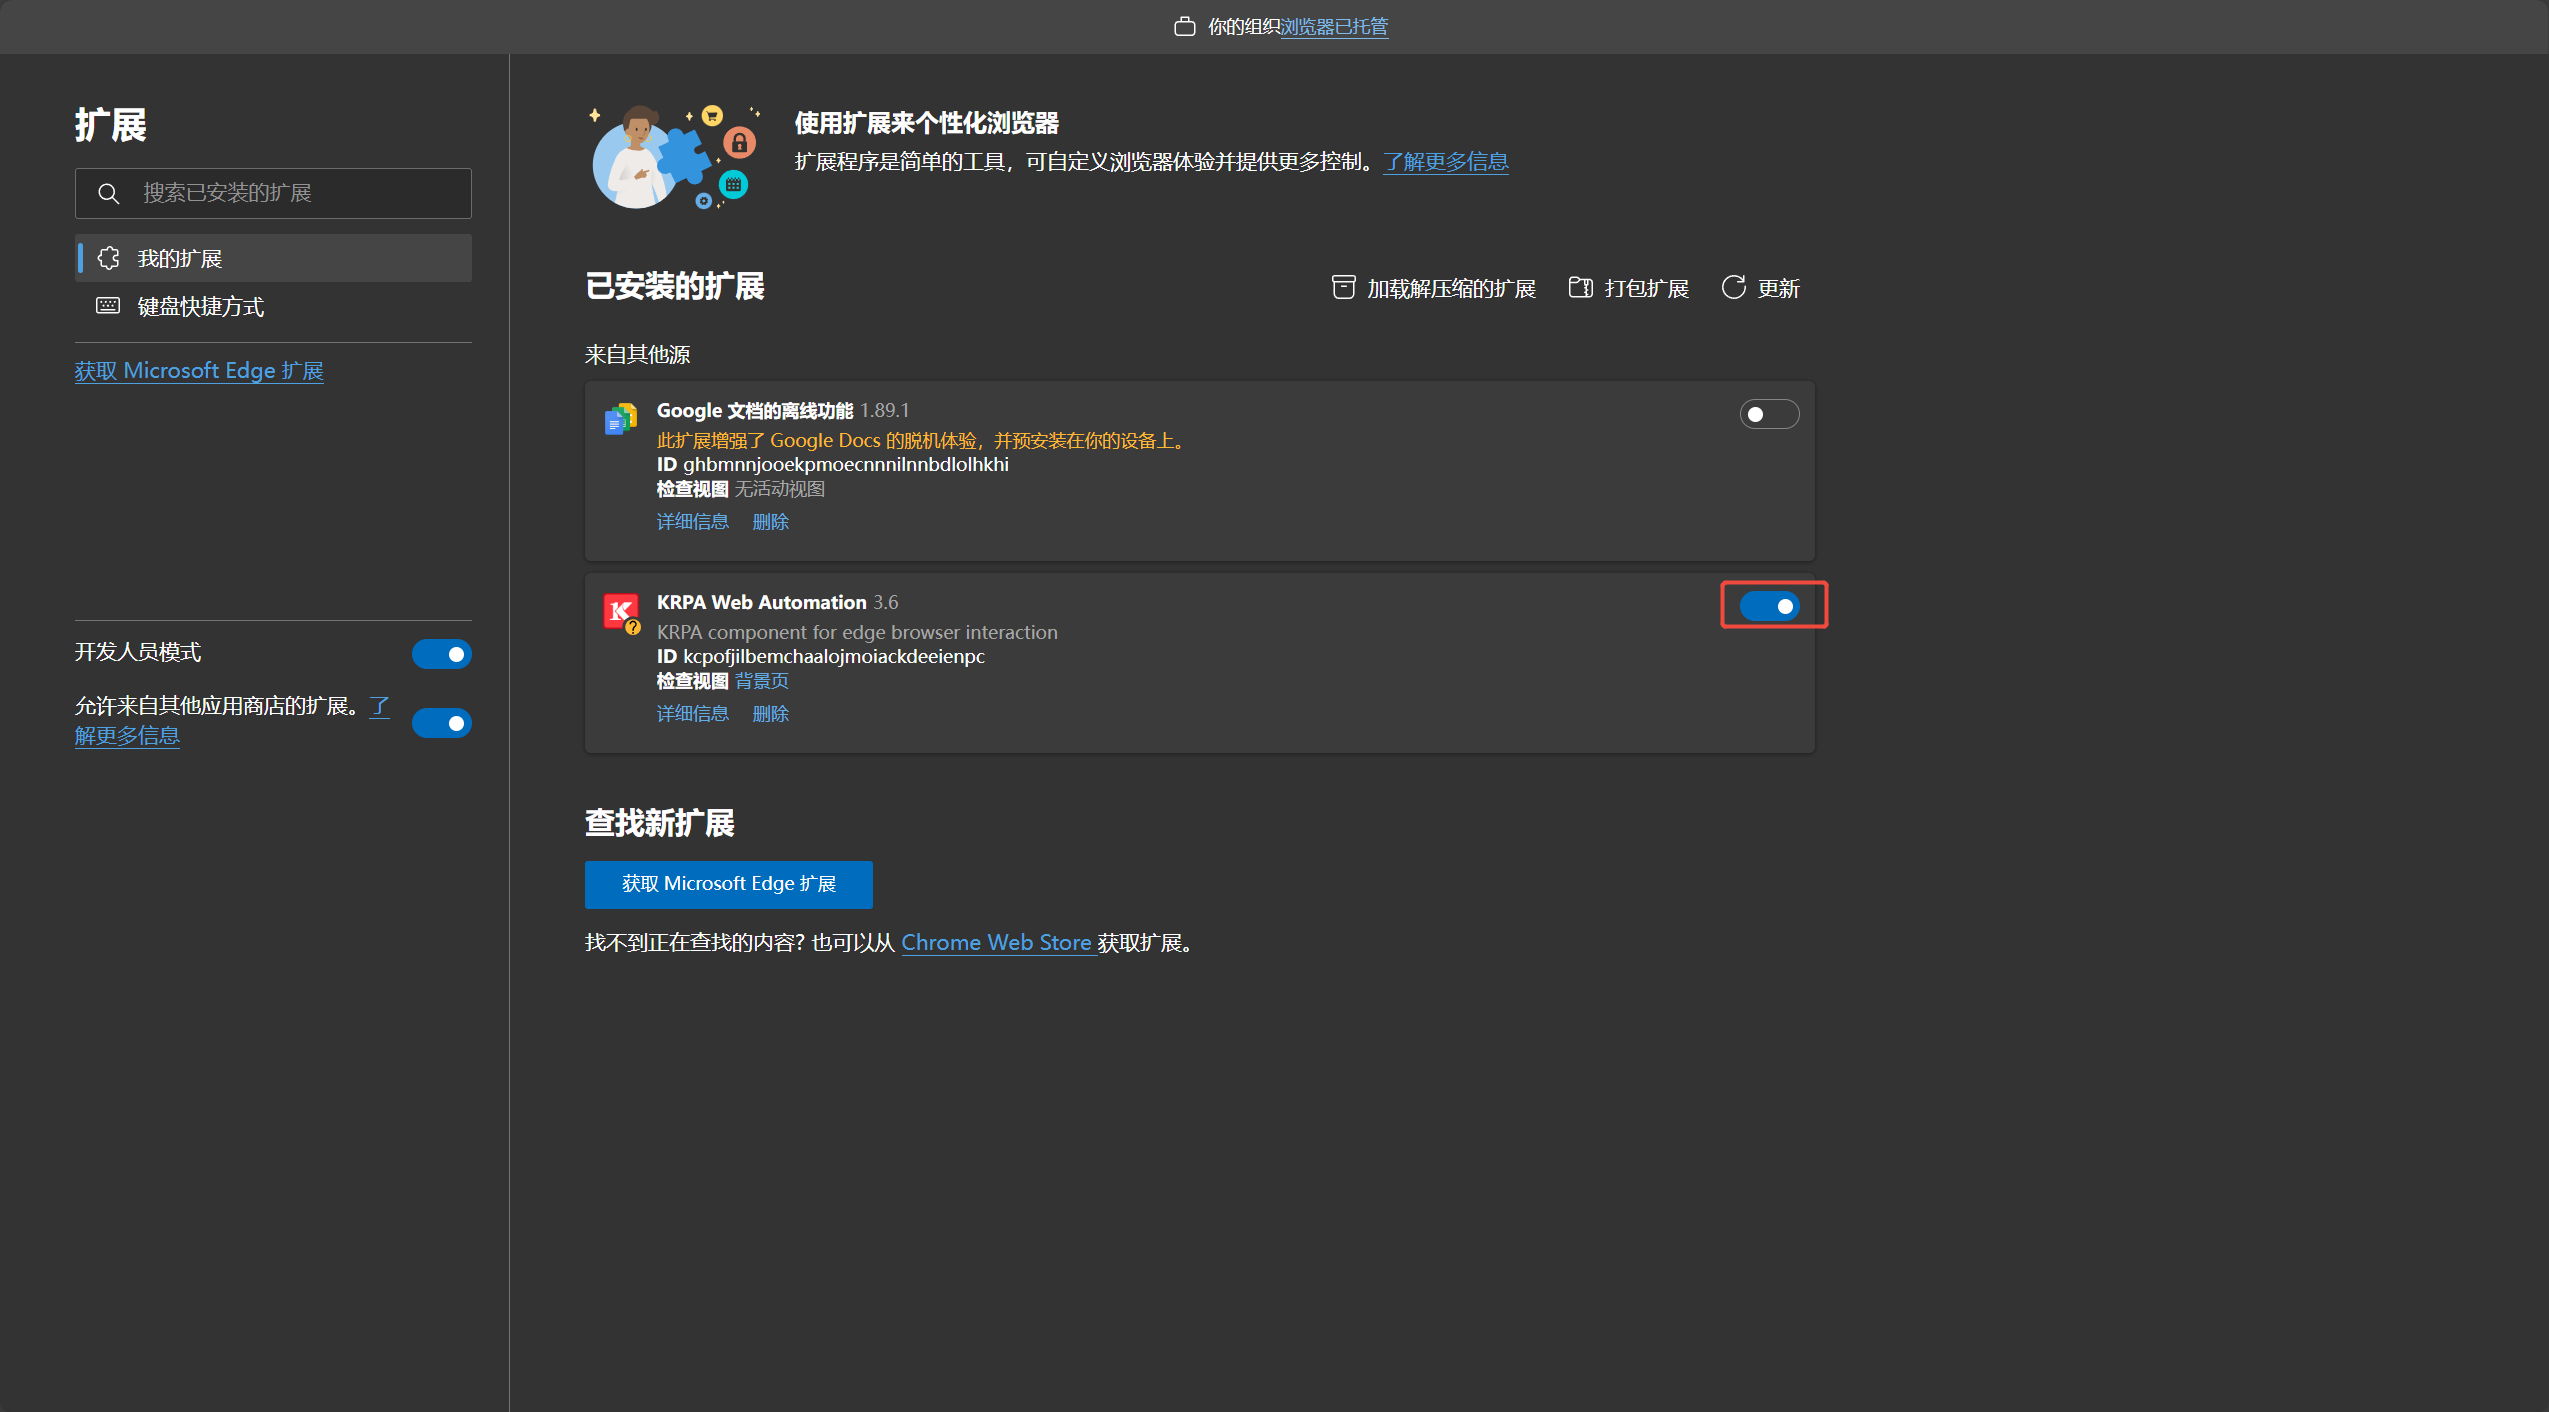This screenshot has width=2549, height=1412.
Task: Open 键盘快捷方式 in the sidebar
Action: click(274, 306)
